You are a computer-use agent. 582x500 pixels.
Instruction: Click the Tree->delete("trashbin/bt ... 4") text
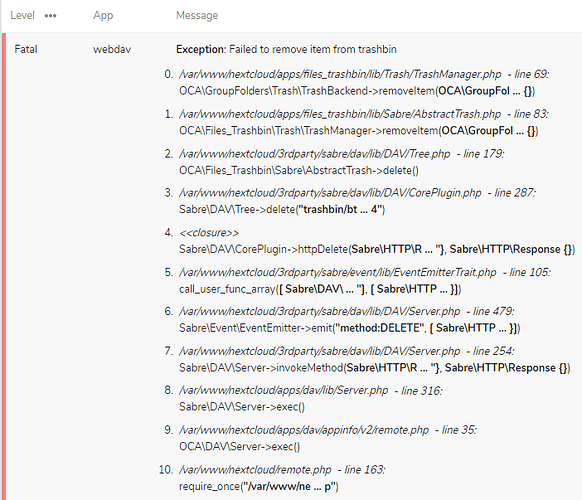282,210
